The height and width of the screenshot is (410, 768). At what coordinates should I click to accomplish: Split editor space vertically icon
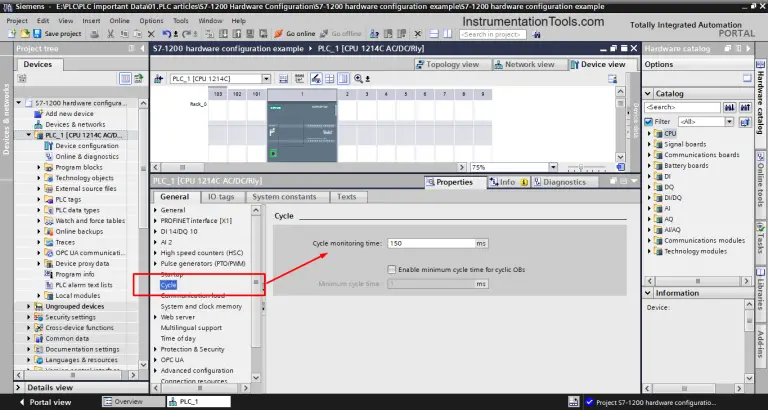click(447, 34)
